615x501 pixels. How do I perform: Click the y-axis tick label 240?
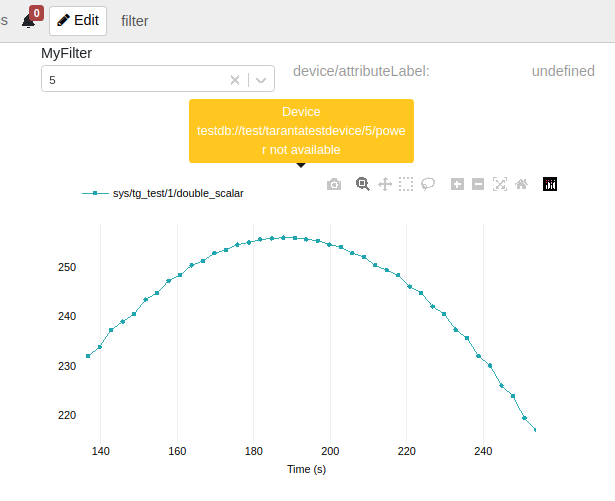67,316
